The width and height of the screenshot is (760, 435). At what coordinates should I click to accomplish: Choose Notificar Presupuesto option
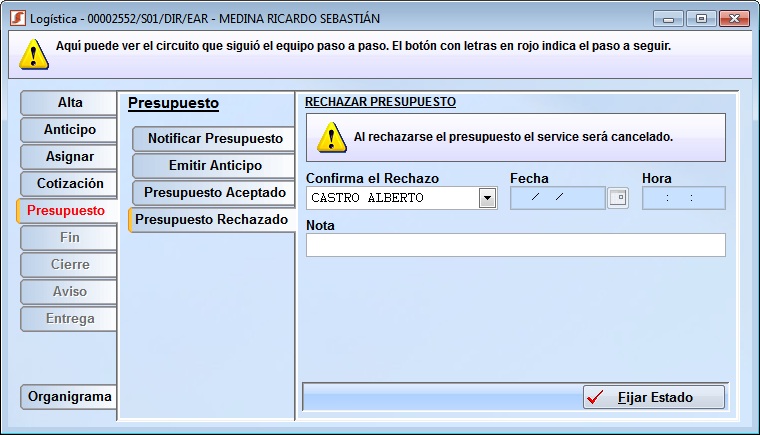[215, 139]
